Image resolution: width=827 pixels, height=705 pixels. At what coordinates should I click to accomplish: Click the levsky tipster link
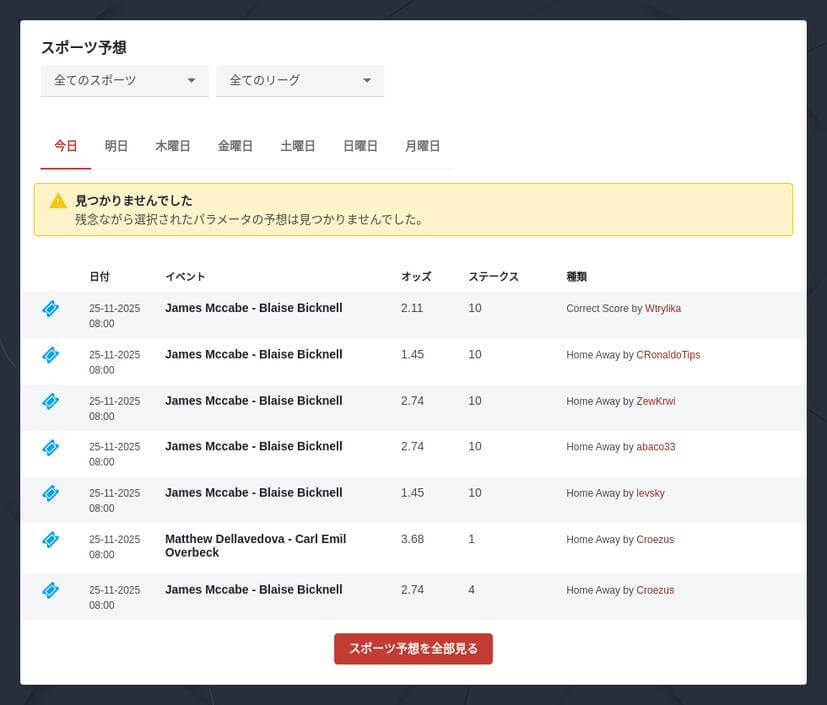[x=650, y=493]
